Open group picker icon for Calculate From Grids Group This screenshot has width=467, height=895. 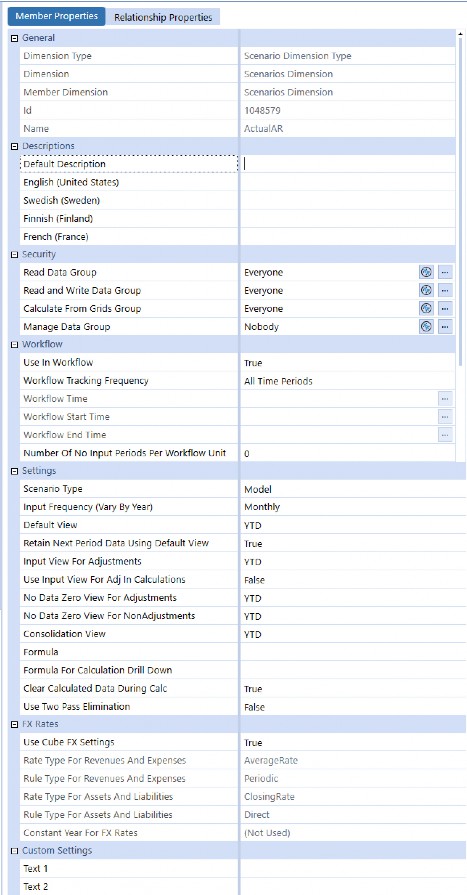tap(426, 309)
